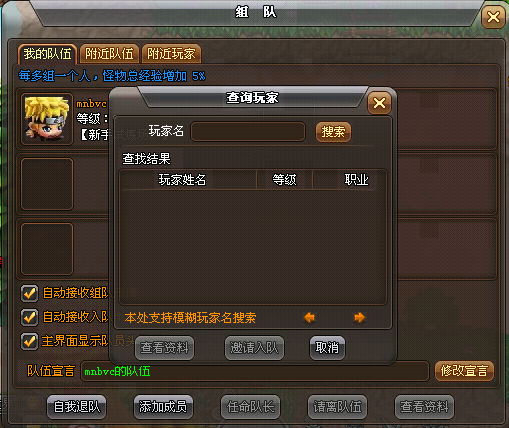The height and width of the screenshot is (428, 509).
Task: Click the orange previous-page arrow
Action: tap(310, 317)
